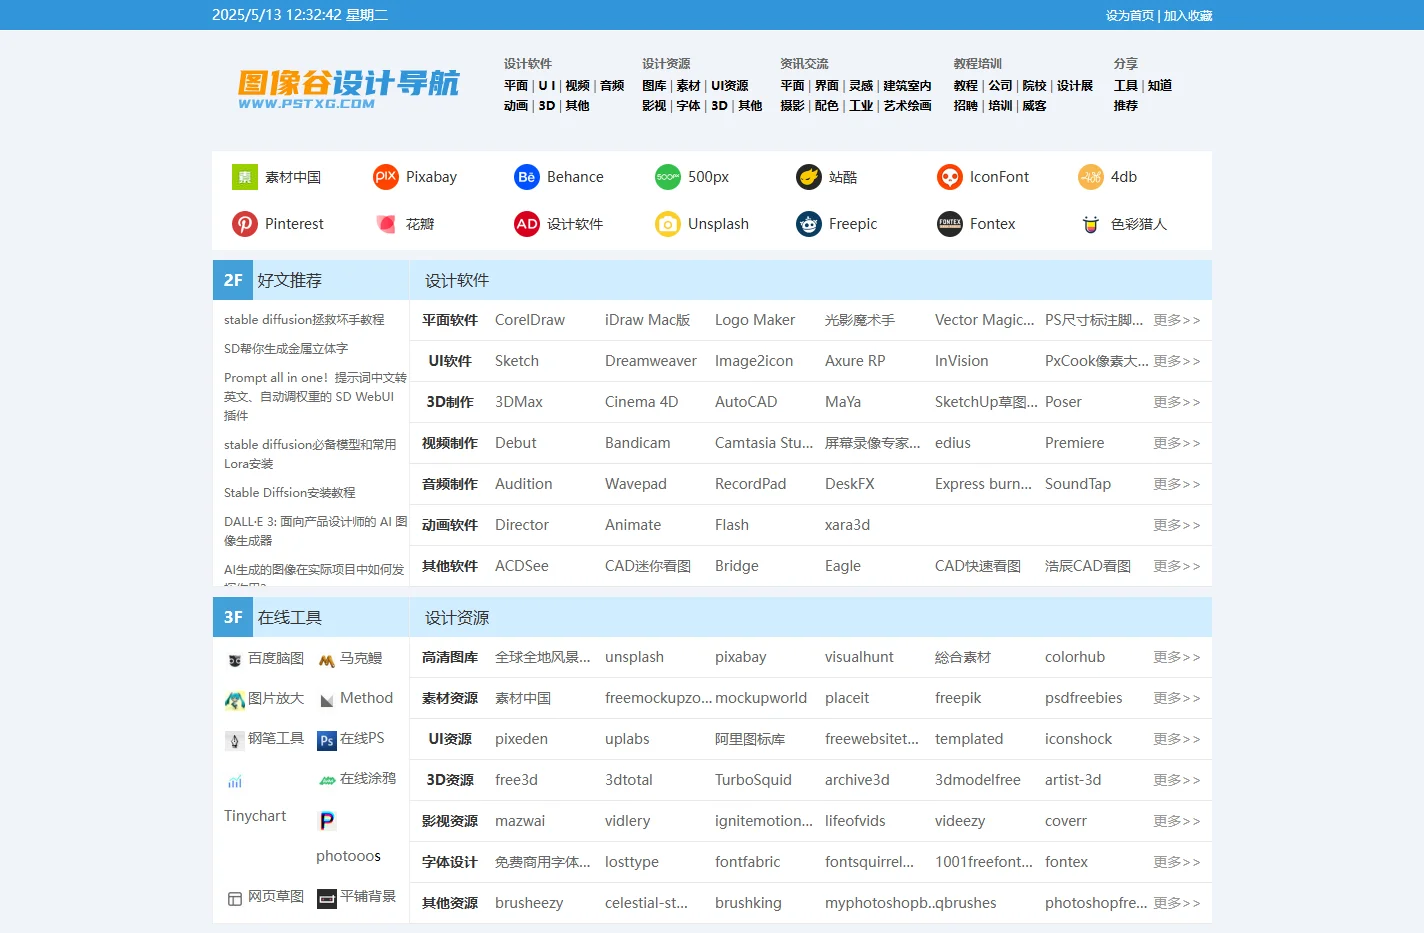Click the photooos P icon
The height and width of the screenshot is (933, 1424).
tap(327, 821)
